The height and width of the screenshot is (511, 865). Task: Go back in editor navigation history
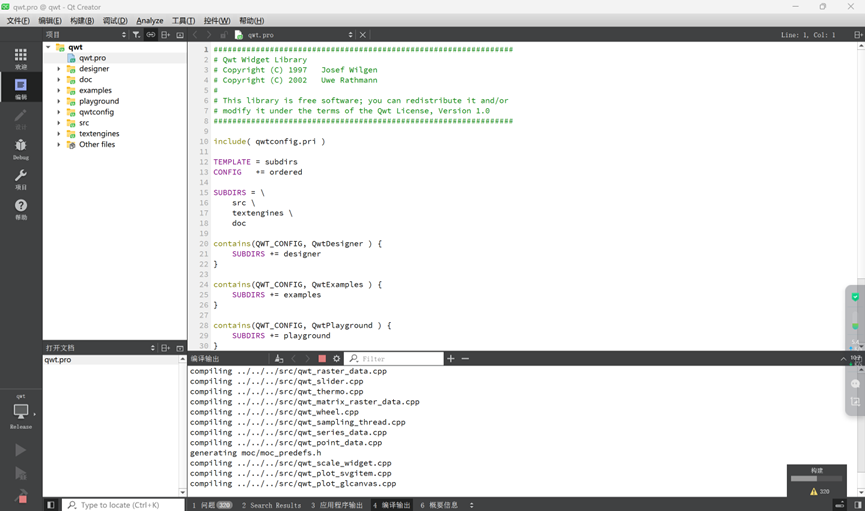195,35
